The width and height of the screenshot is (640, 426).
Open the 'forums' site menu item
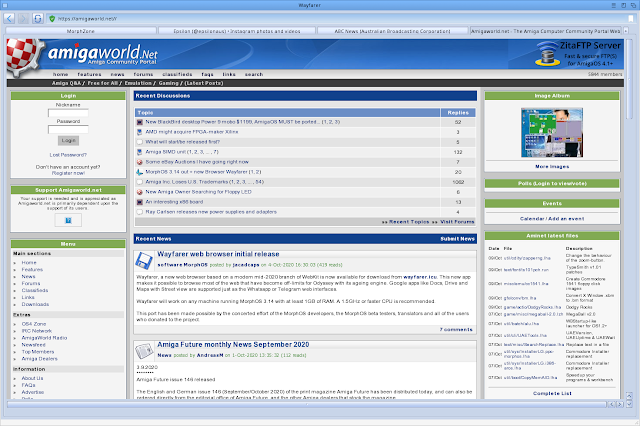click(143, 74)
